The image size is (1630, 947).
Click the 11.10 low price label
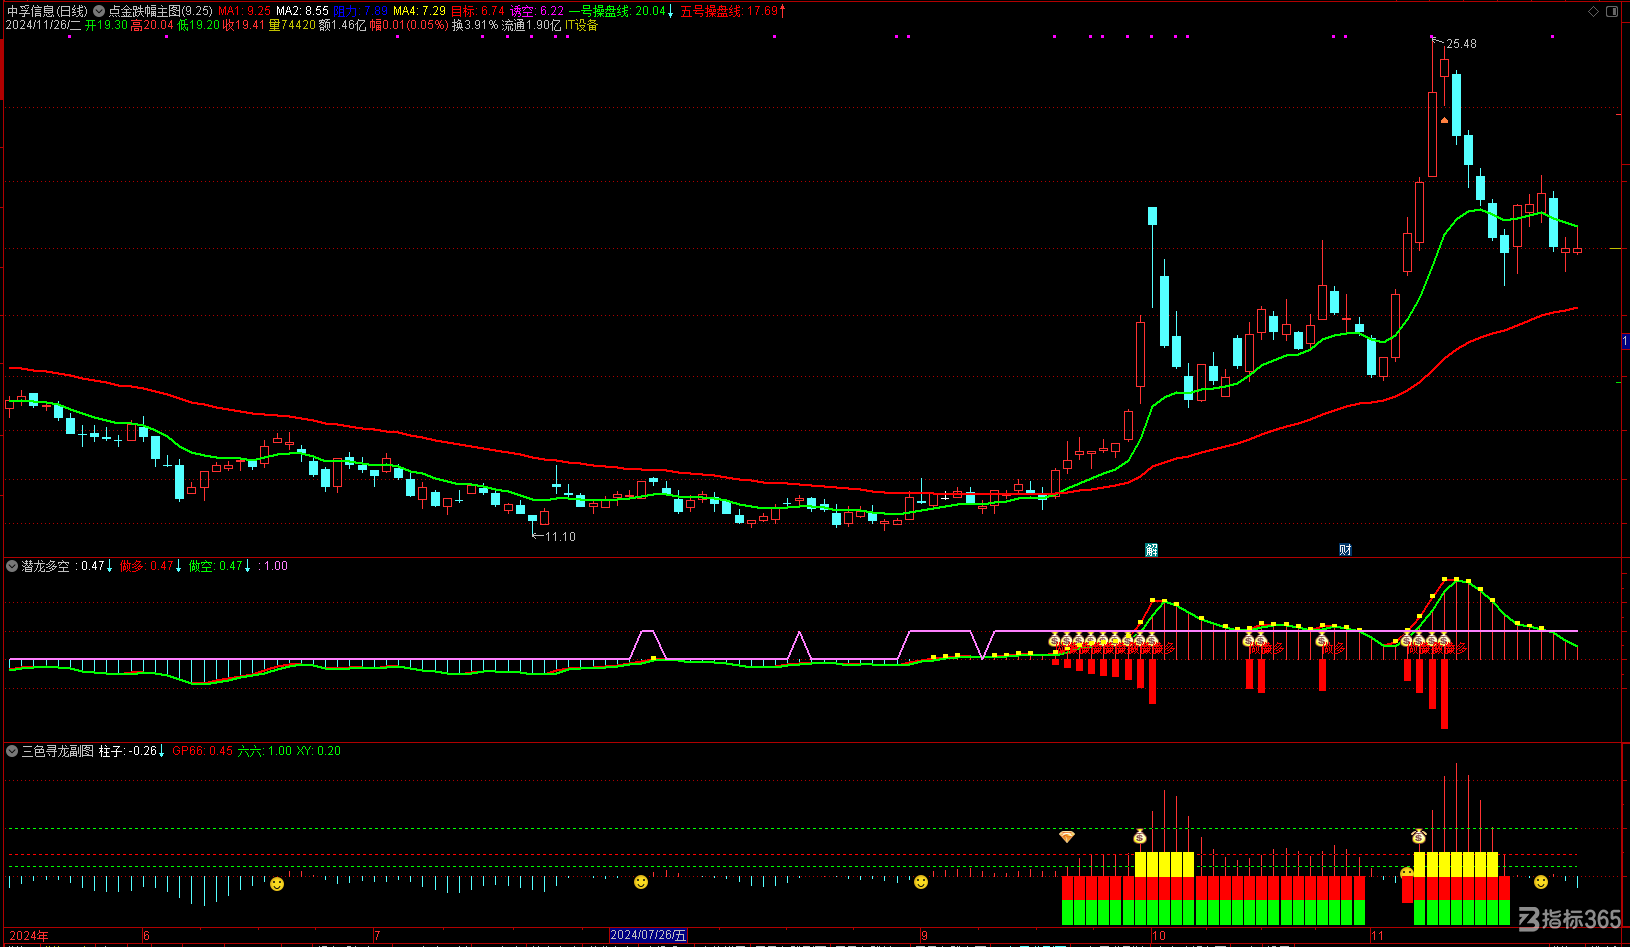[560, 537]
